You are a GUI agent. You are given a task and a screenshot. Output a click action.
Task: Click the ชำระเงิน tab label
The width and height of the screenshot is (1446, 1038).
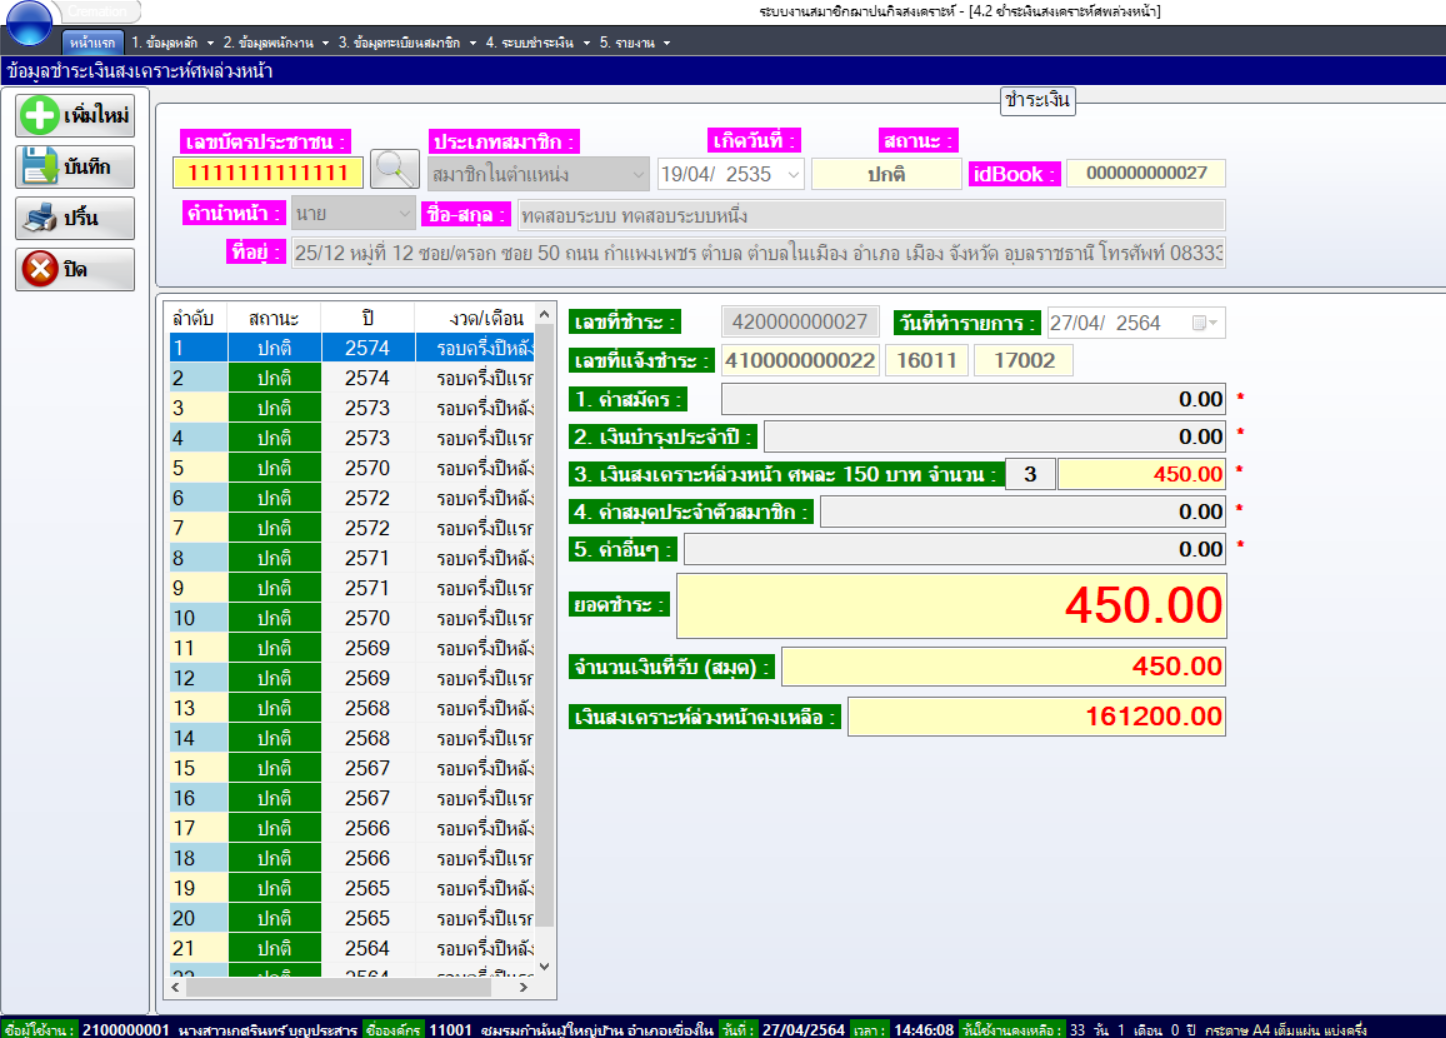coord(1037,100)
